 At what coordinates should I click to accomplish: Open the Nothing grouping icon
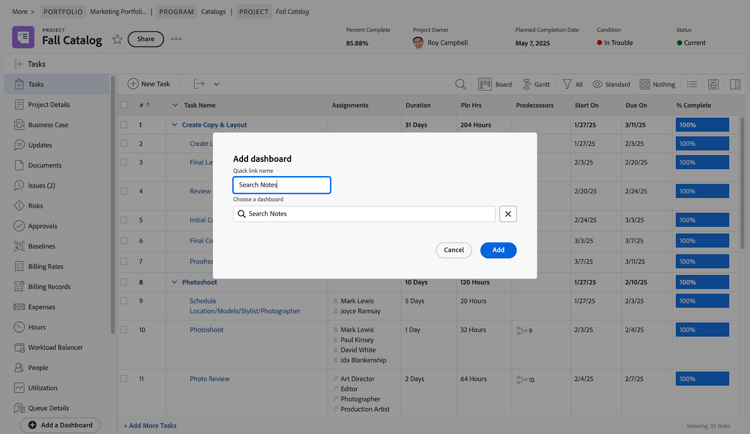(x=657, y=85)
